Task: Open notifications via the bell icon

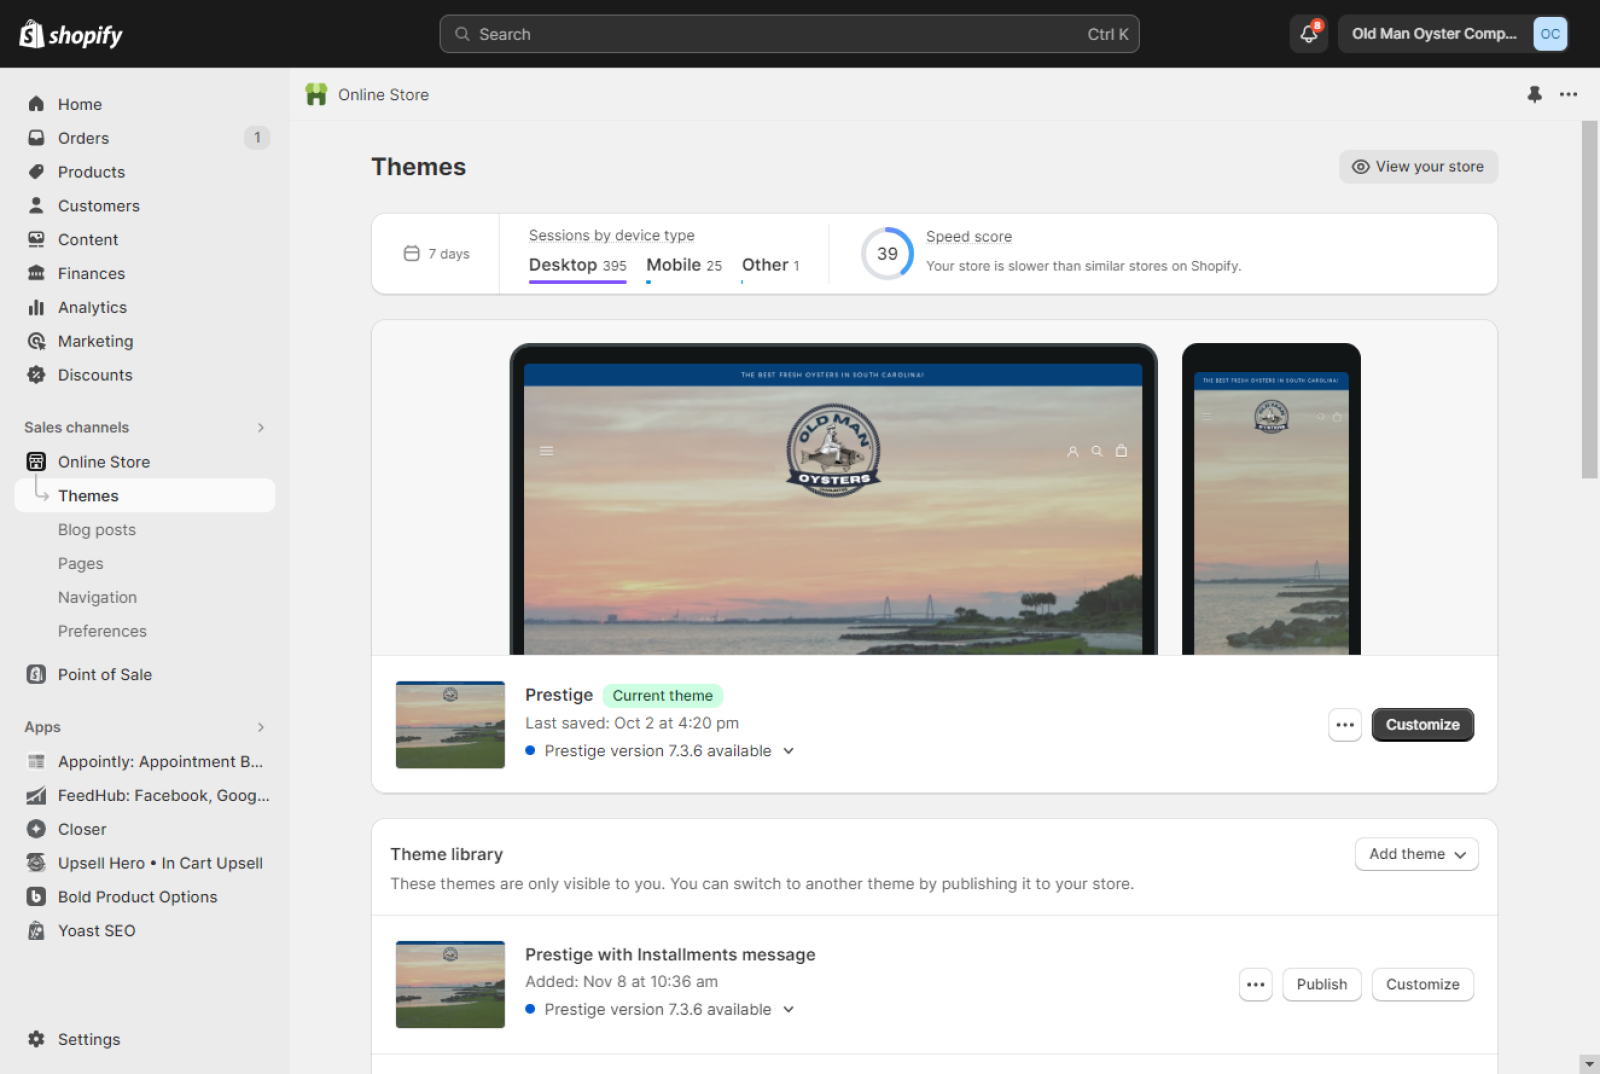Action: click(1308, 33)
